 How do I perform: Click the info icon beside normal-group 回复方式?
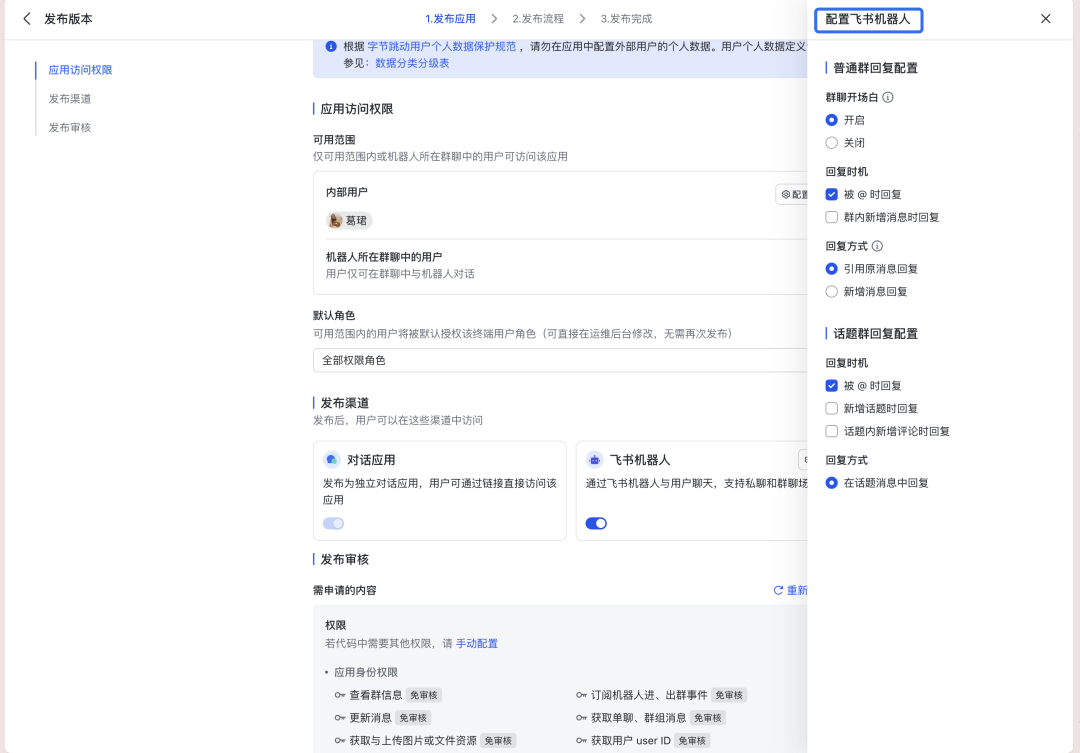(877, 246)
